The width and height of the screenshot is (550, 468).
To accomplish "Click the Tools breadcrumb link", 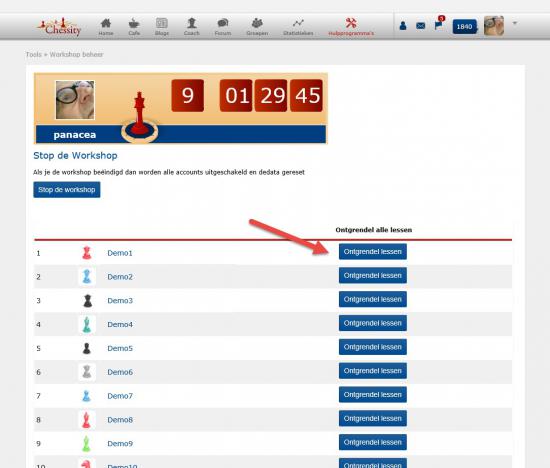I will pos(34,54).
